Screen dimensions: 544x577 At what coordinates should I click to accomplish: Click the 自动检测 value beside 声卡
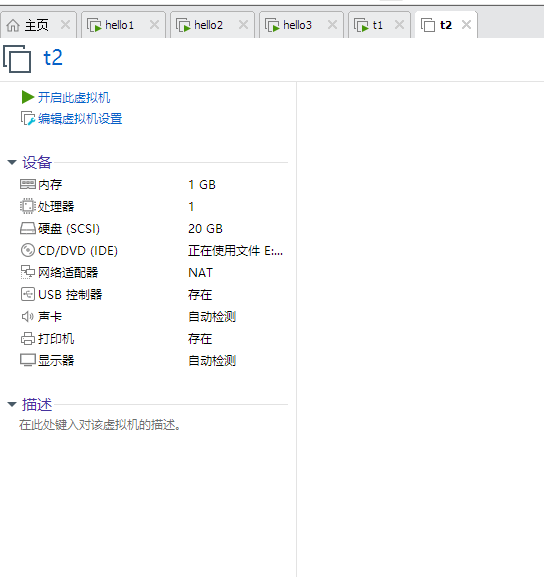click(x=212, y=316)
